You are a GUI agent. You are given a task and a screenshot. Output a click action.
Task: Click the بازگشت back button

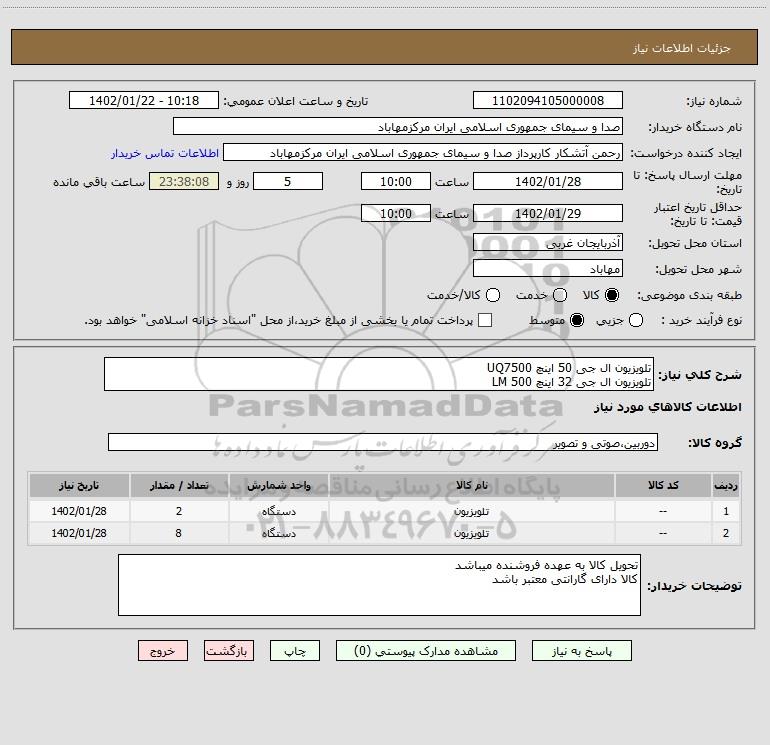(229, 651)
